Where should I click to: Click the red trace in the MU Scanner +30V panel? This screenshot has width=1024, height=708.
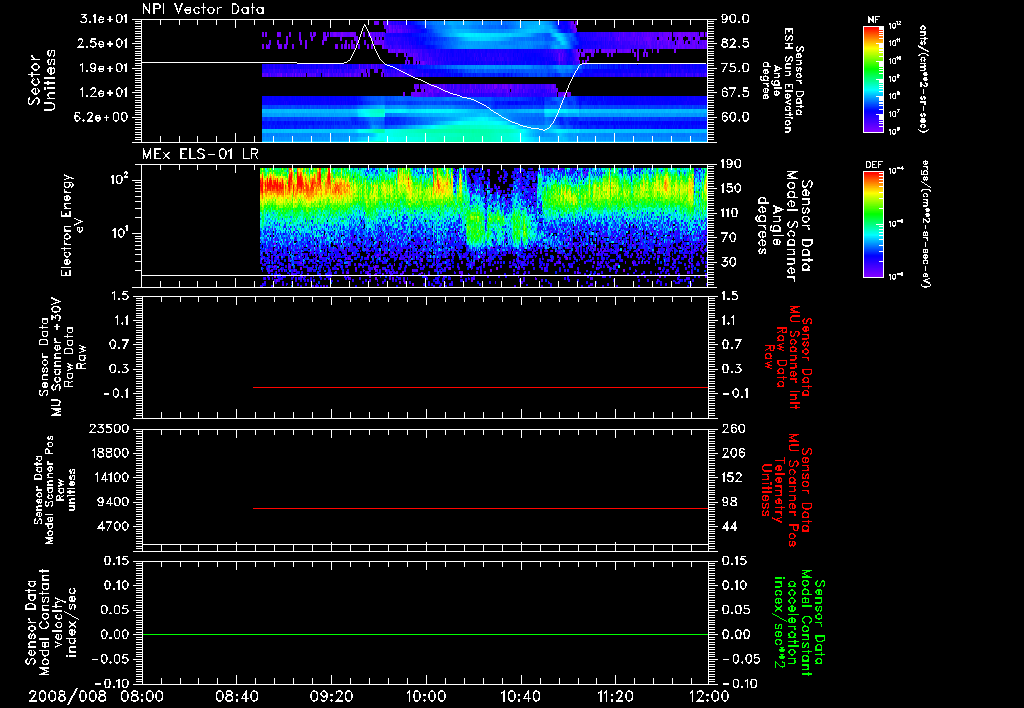tap(481, 387)
